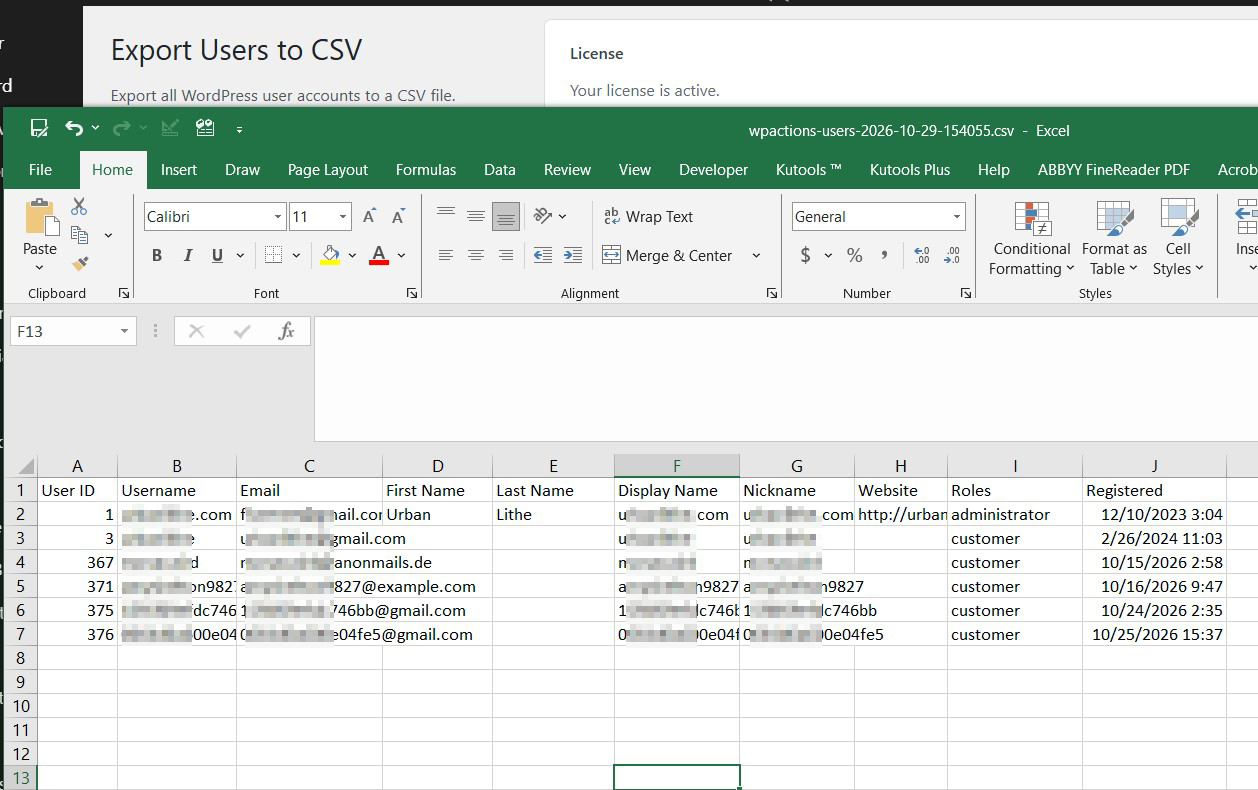Screen dimensions: 1258x790
Task: Click the Cut scissors icon
Action: pyautogui.click(x=79, y=207)
